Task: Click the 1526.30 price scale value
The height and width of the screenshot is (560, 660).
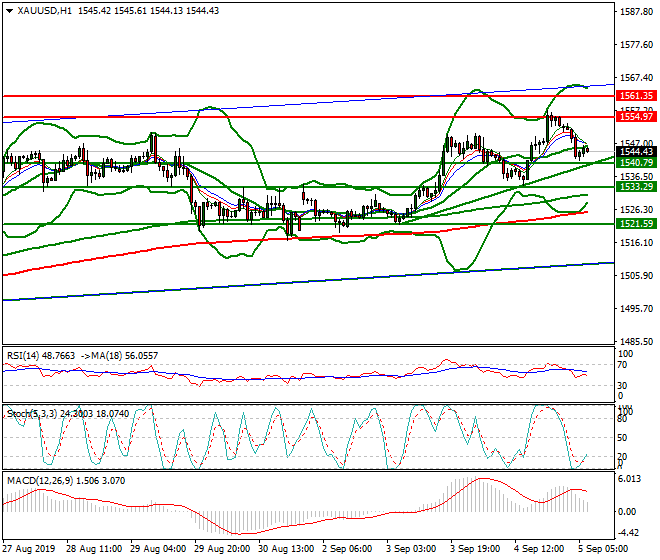Action: point(636,209)
